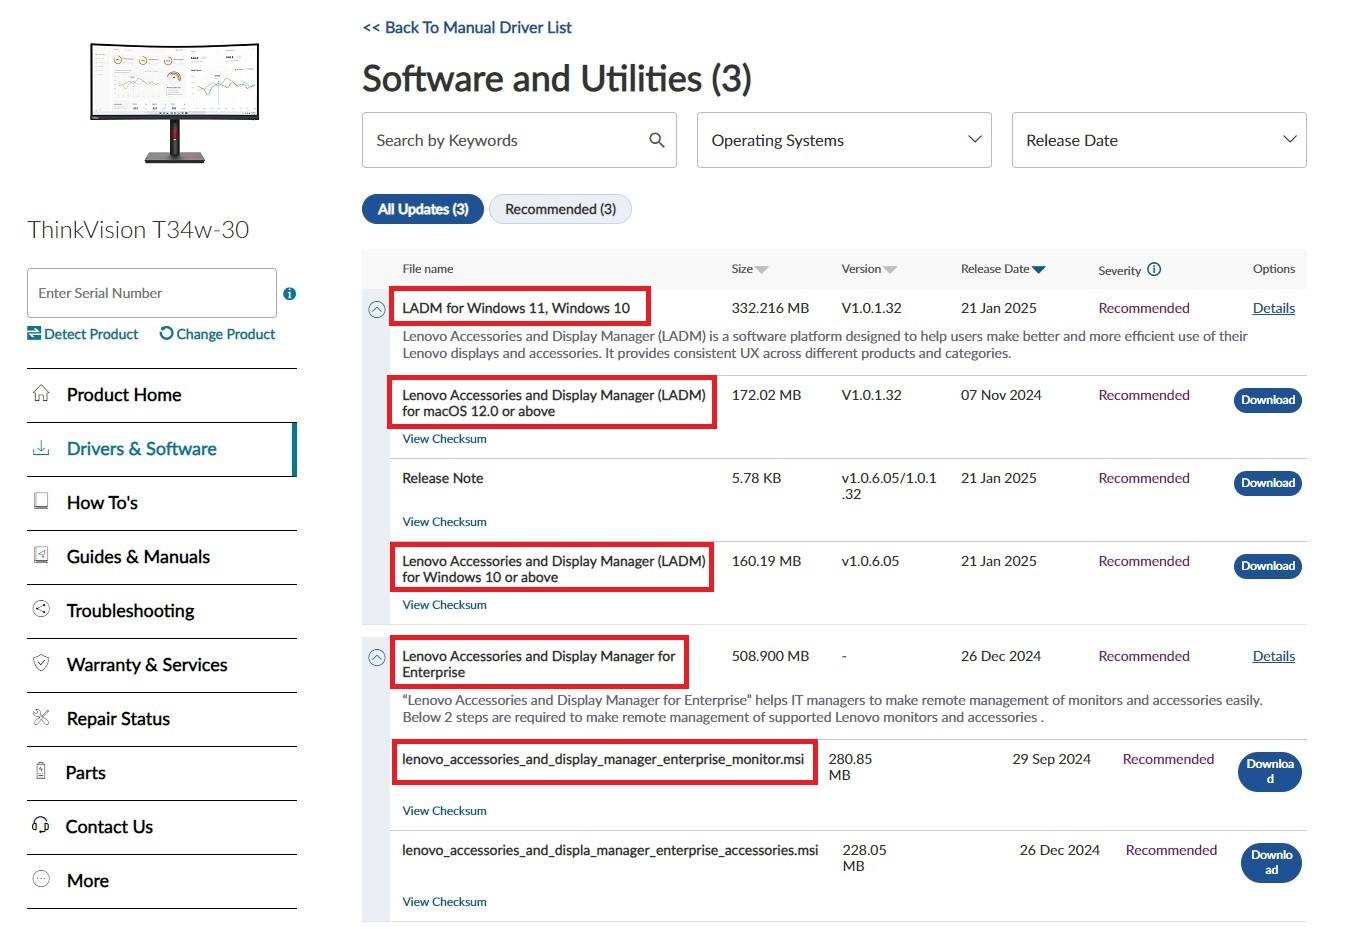
Task: Download LADM for macOS 12.0
Action: pos(1267,400)
